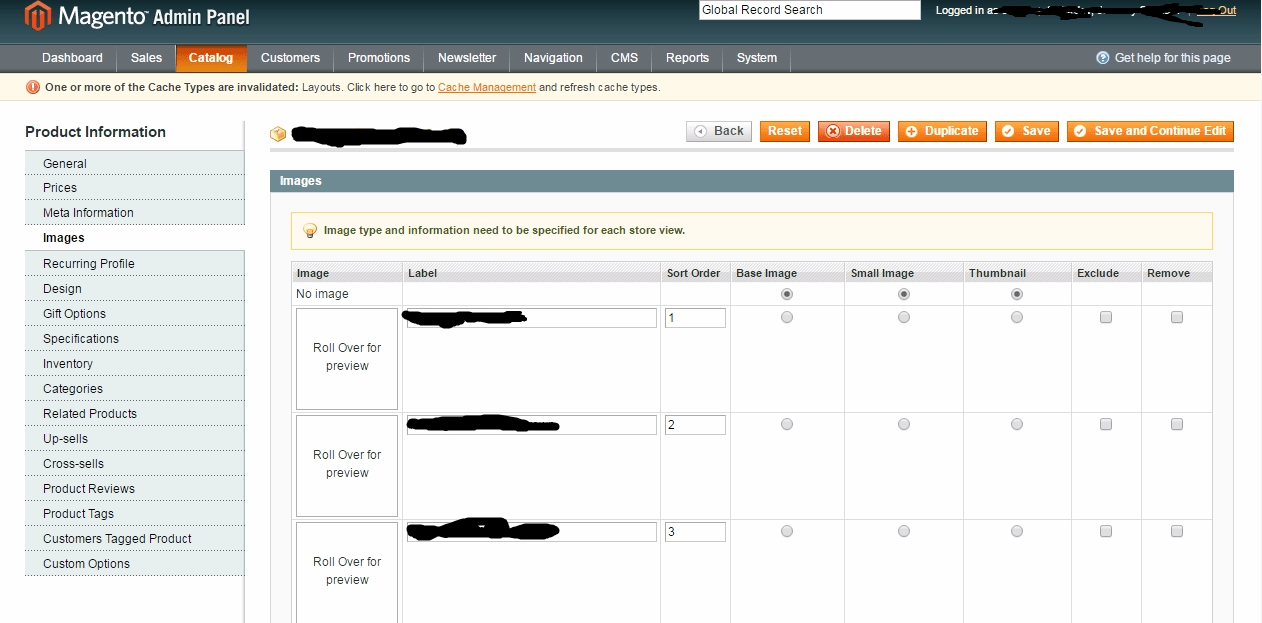Choose Small Image radio for second image
Screen dimensions: 1262x623
coord(904,424)
